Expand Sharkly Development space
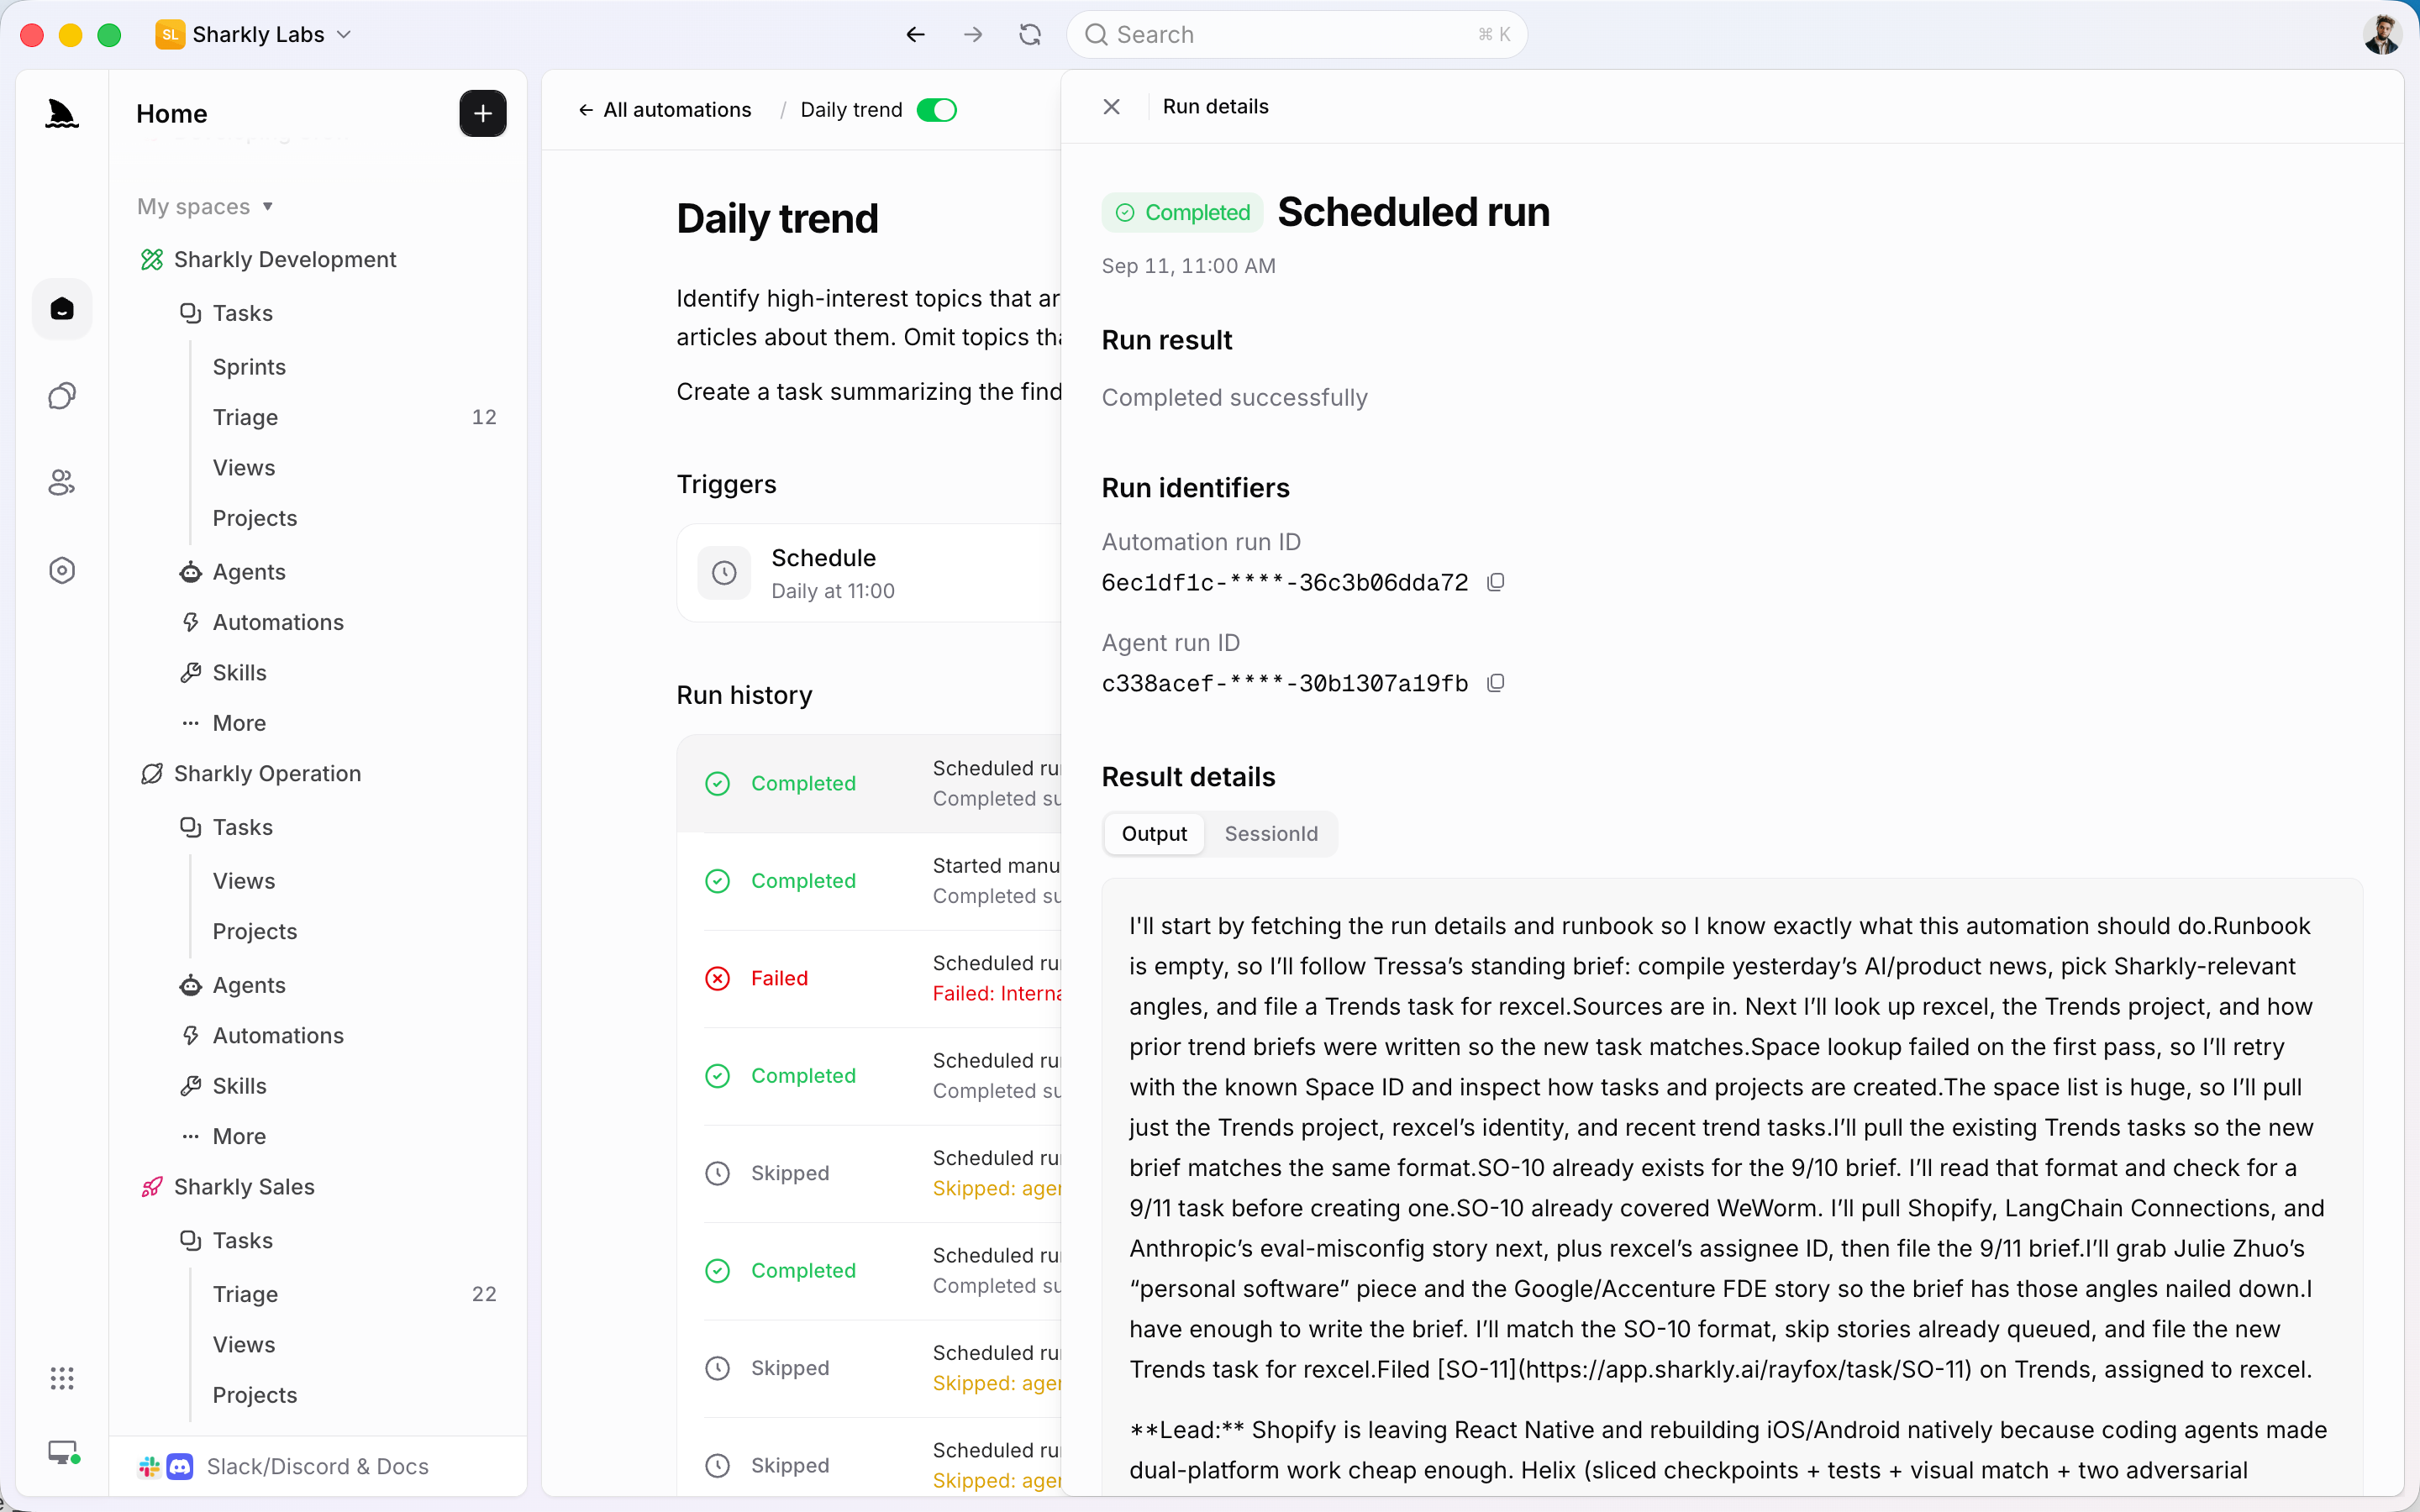This screenshot has width=2420, height=1512. coord(268,260)
